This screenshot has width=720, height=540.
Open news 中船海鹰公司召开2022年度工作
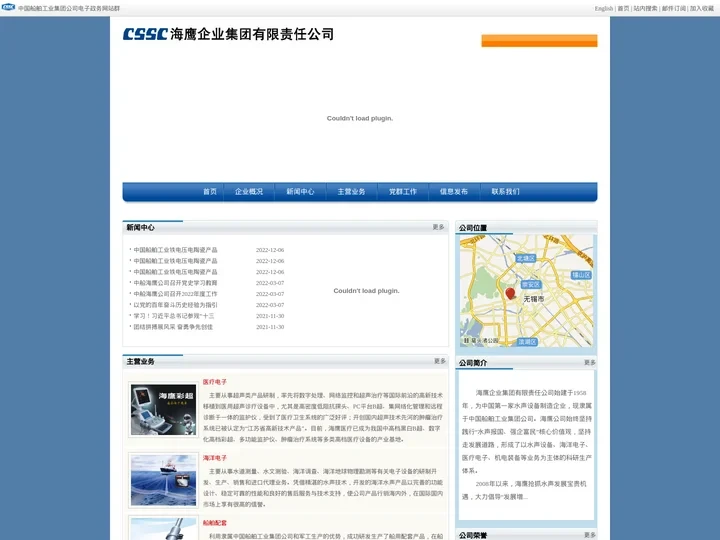click(175, 294)
